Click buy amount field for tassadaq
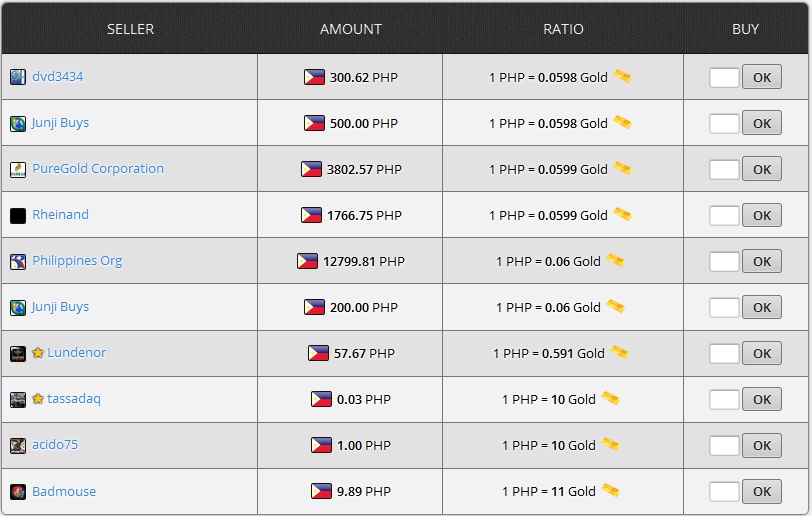This screenshot has height=516, width=812. coord(724,399)
